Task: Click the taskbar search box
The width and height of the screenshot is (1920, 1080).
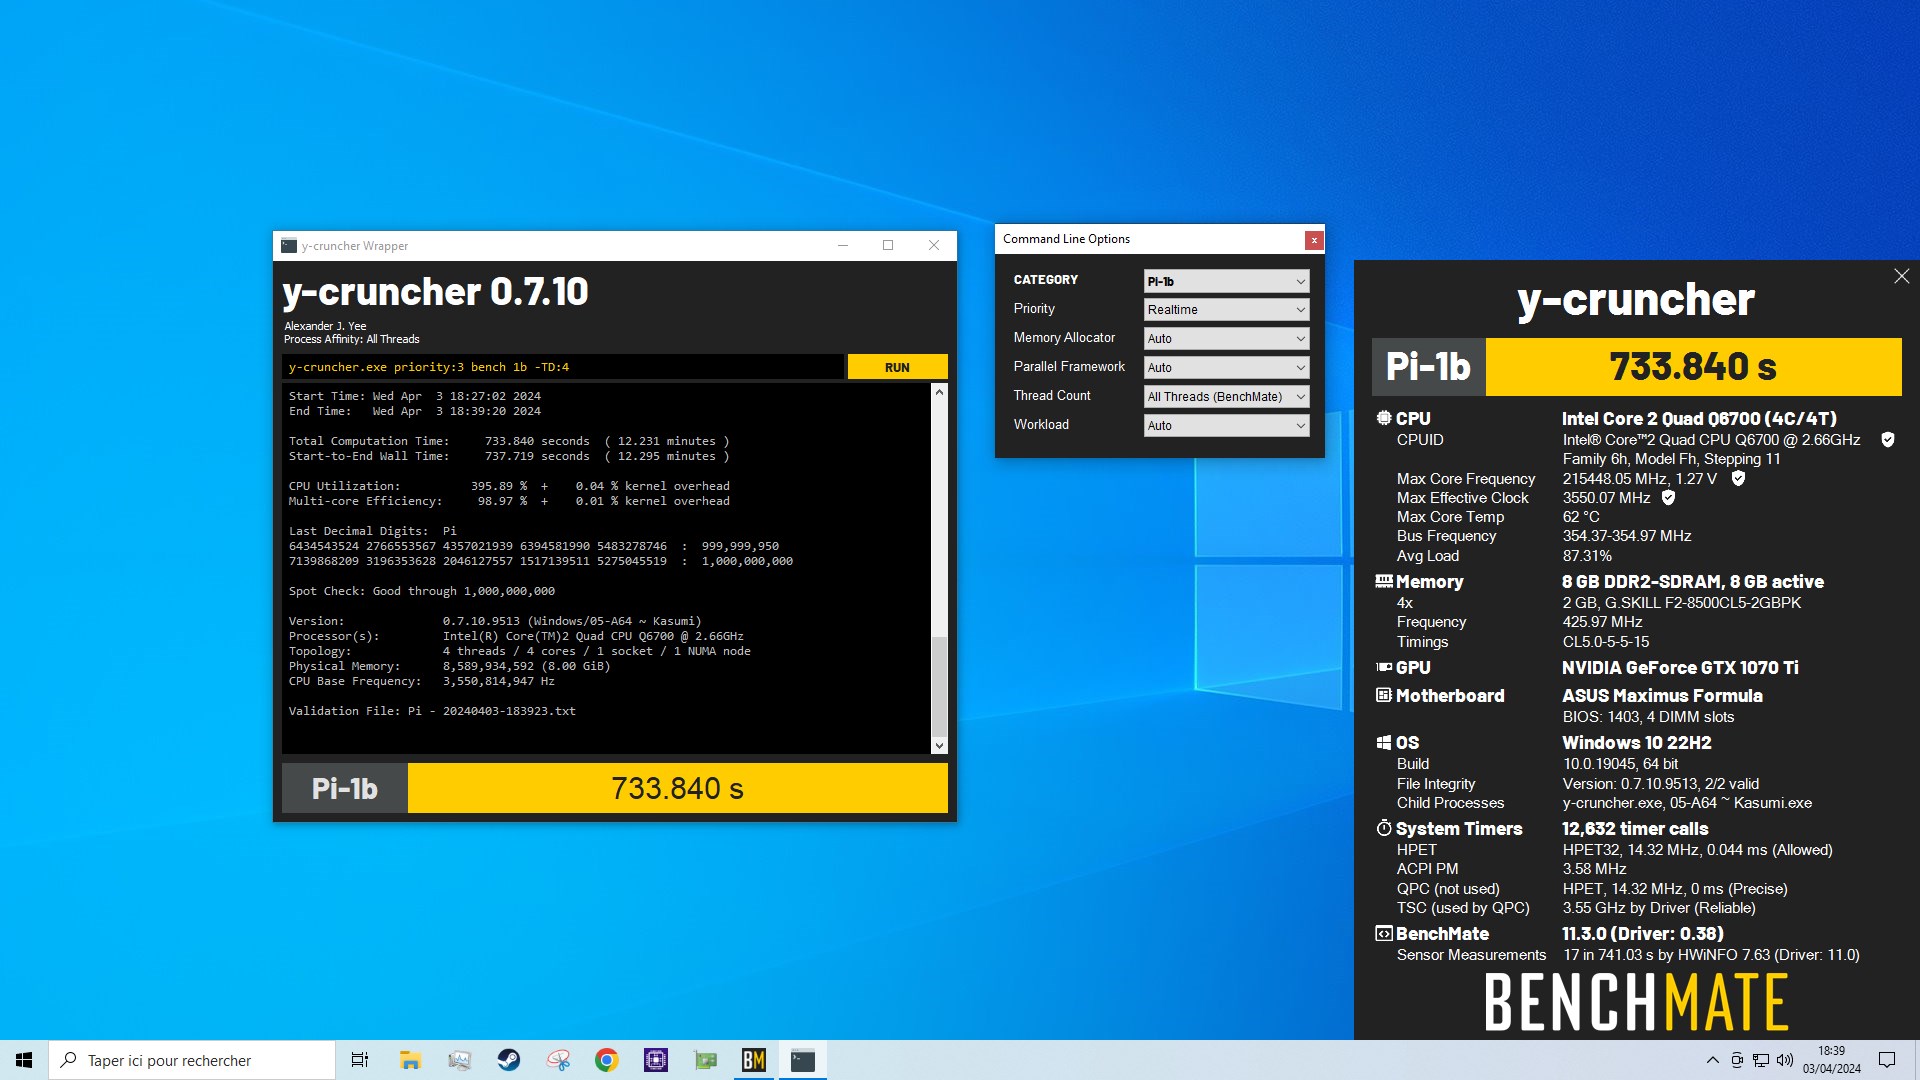Action: tap(192, 1060)
